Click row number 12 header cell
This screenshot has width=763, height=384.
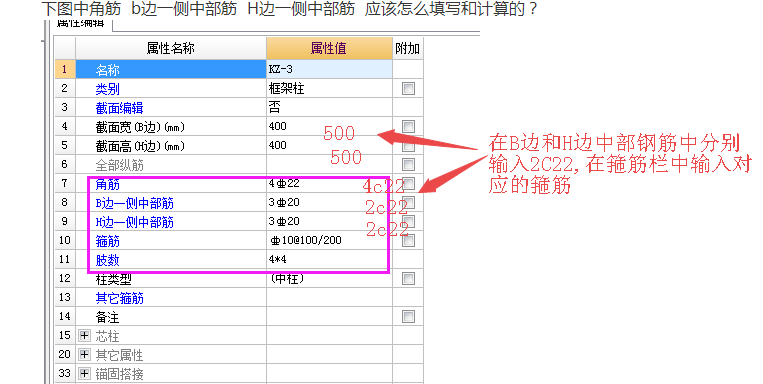click(x=65, y=278)
